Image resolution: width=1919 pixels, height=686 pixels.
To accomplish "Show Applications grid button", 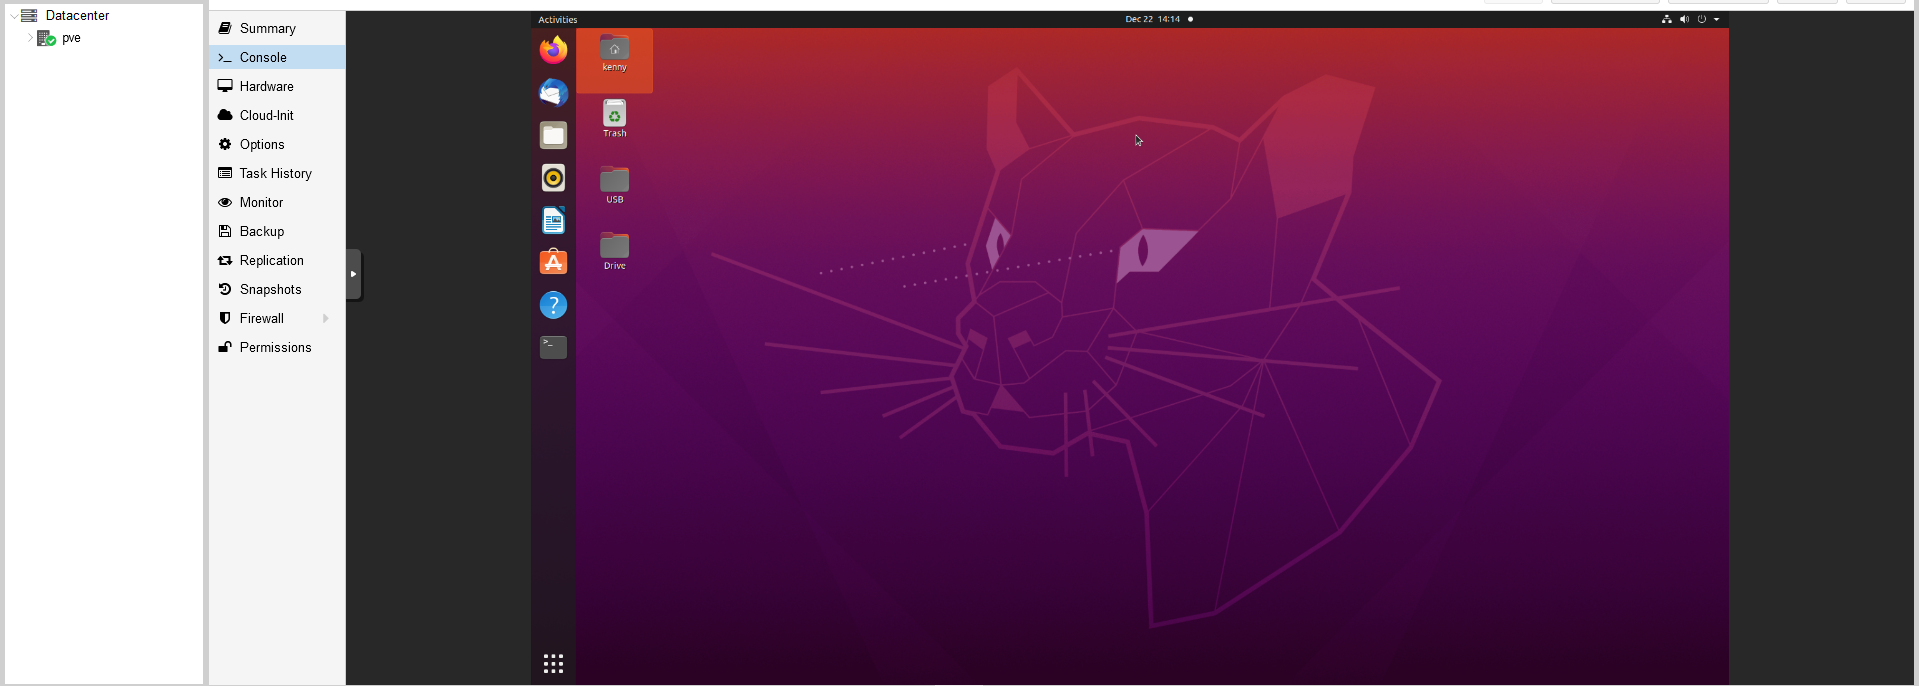I will [553, 664].
